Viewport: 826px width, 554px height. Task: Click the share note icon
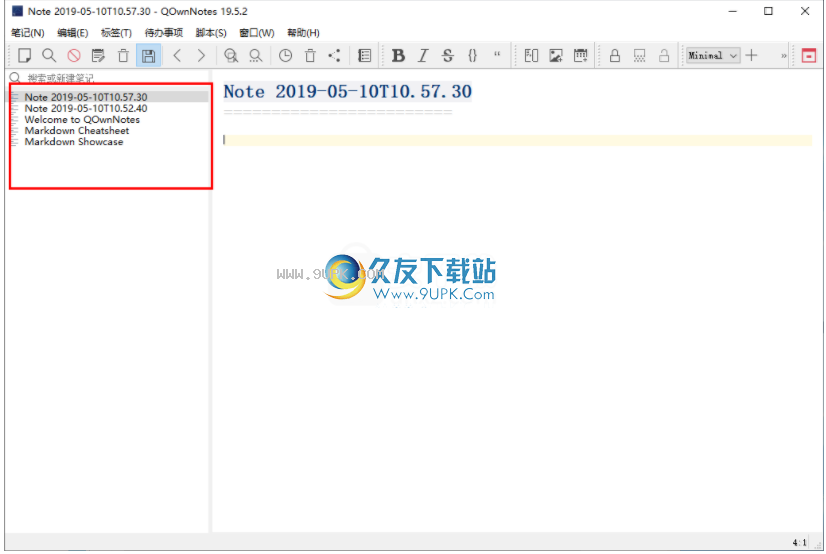tap(335, 55)
